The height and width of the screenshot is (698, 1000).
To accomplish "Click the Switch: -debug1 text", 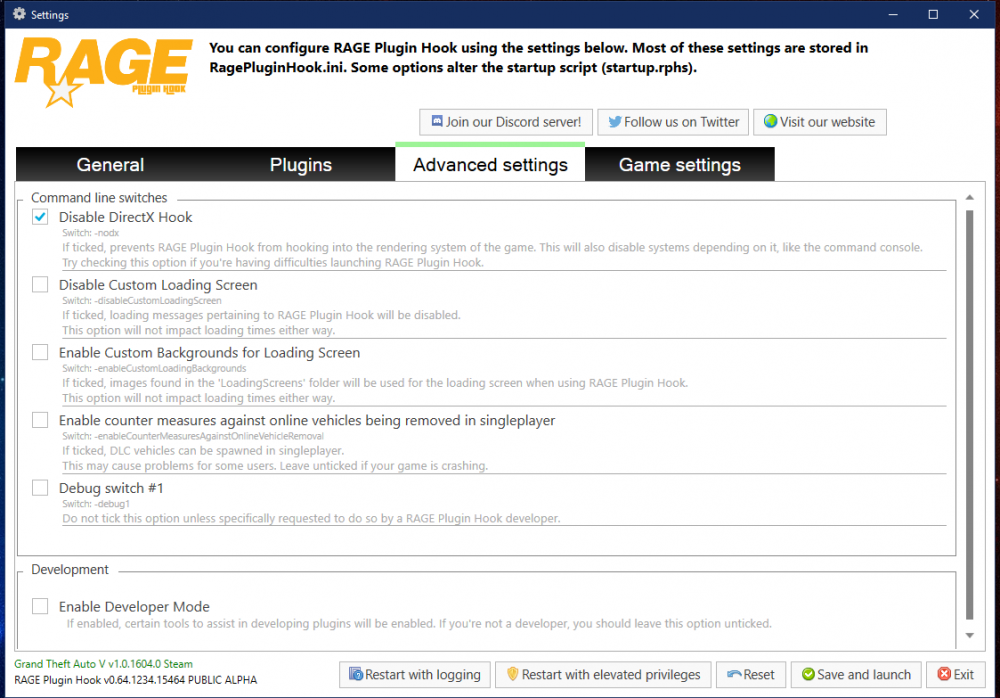I will point(96,503).
